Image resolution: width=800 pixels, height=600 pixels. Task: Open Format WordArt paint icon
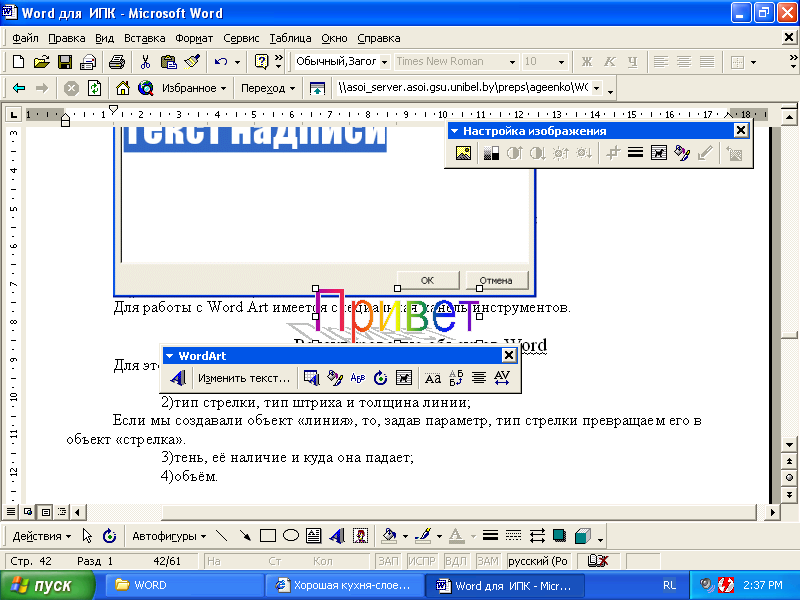335,378
